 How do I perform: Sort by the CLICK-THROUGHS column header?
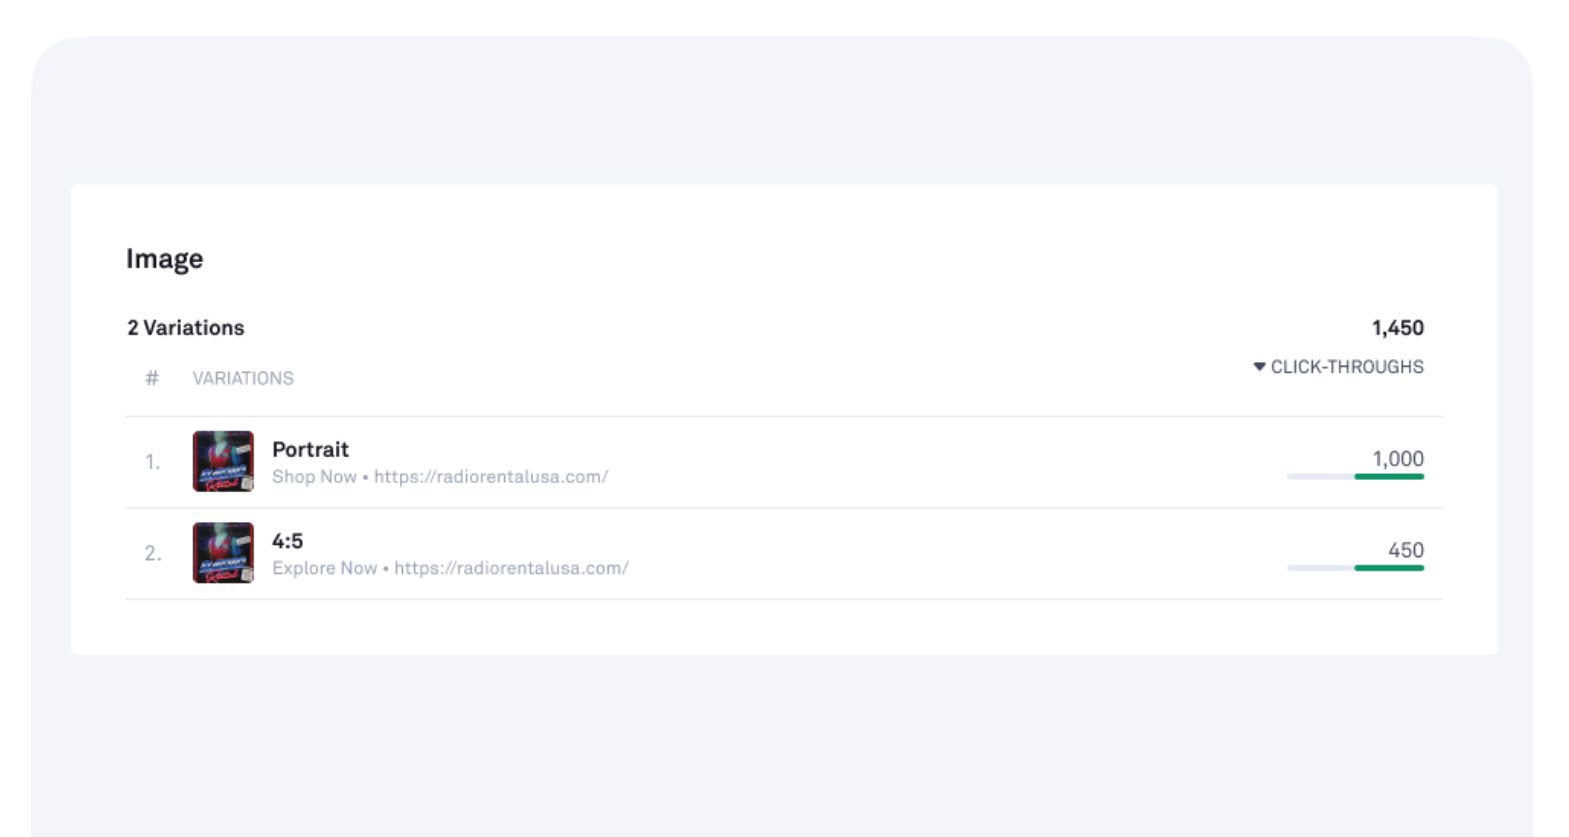point(1338,367)
